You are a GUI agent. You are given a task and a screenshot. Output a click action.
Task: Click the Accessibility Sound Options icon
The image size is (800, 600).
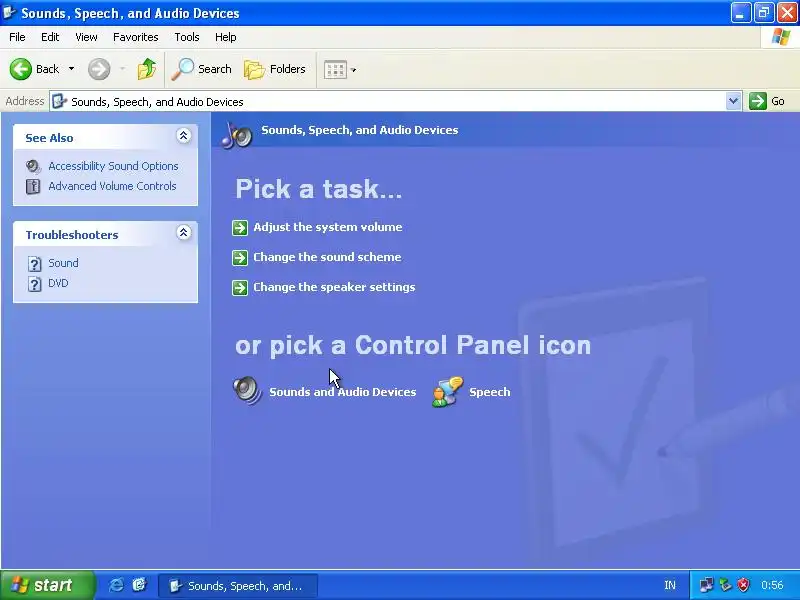coord(33,166)
